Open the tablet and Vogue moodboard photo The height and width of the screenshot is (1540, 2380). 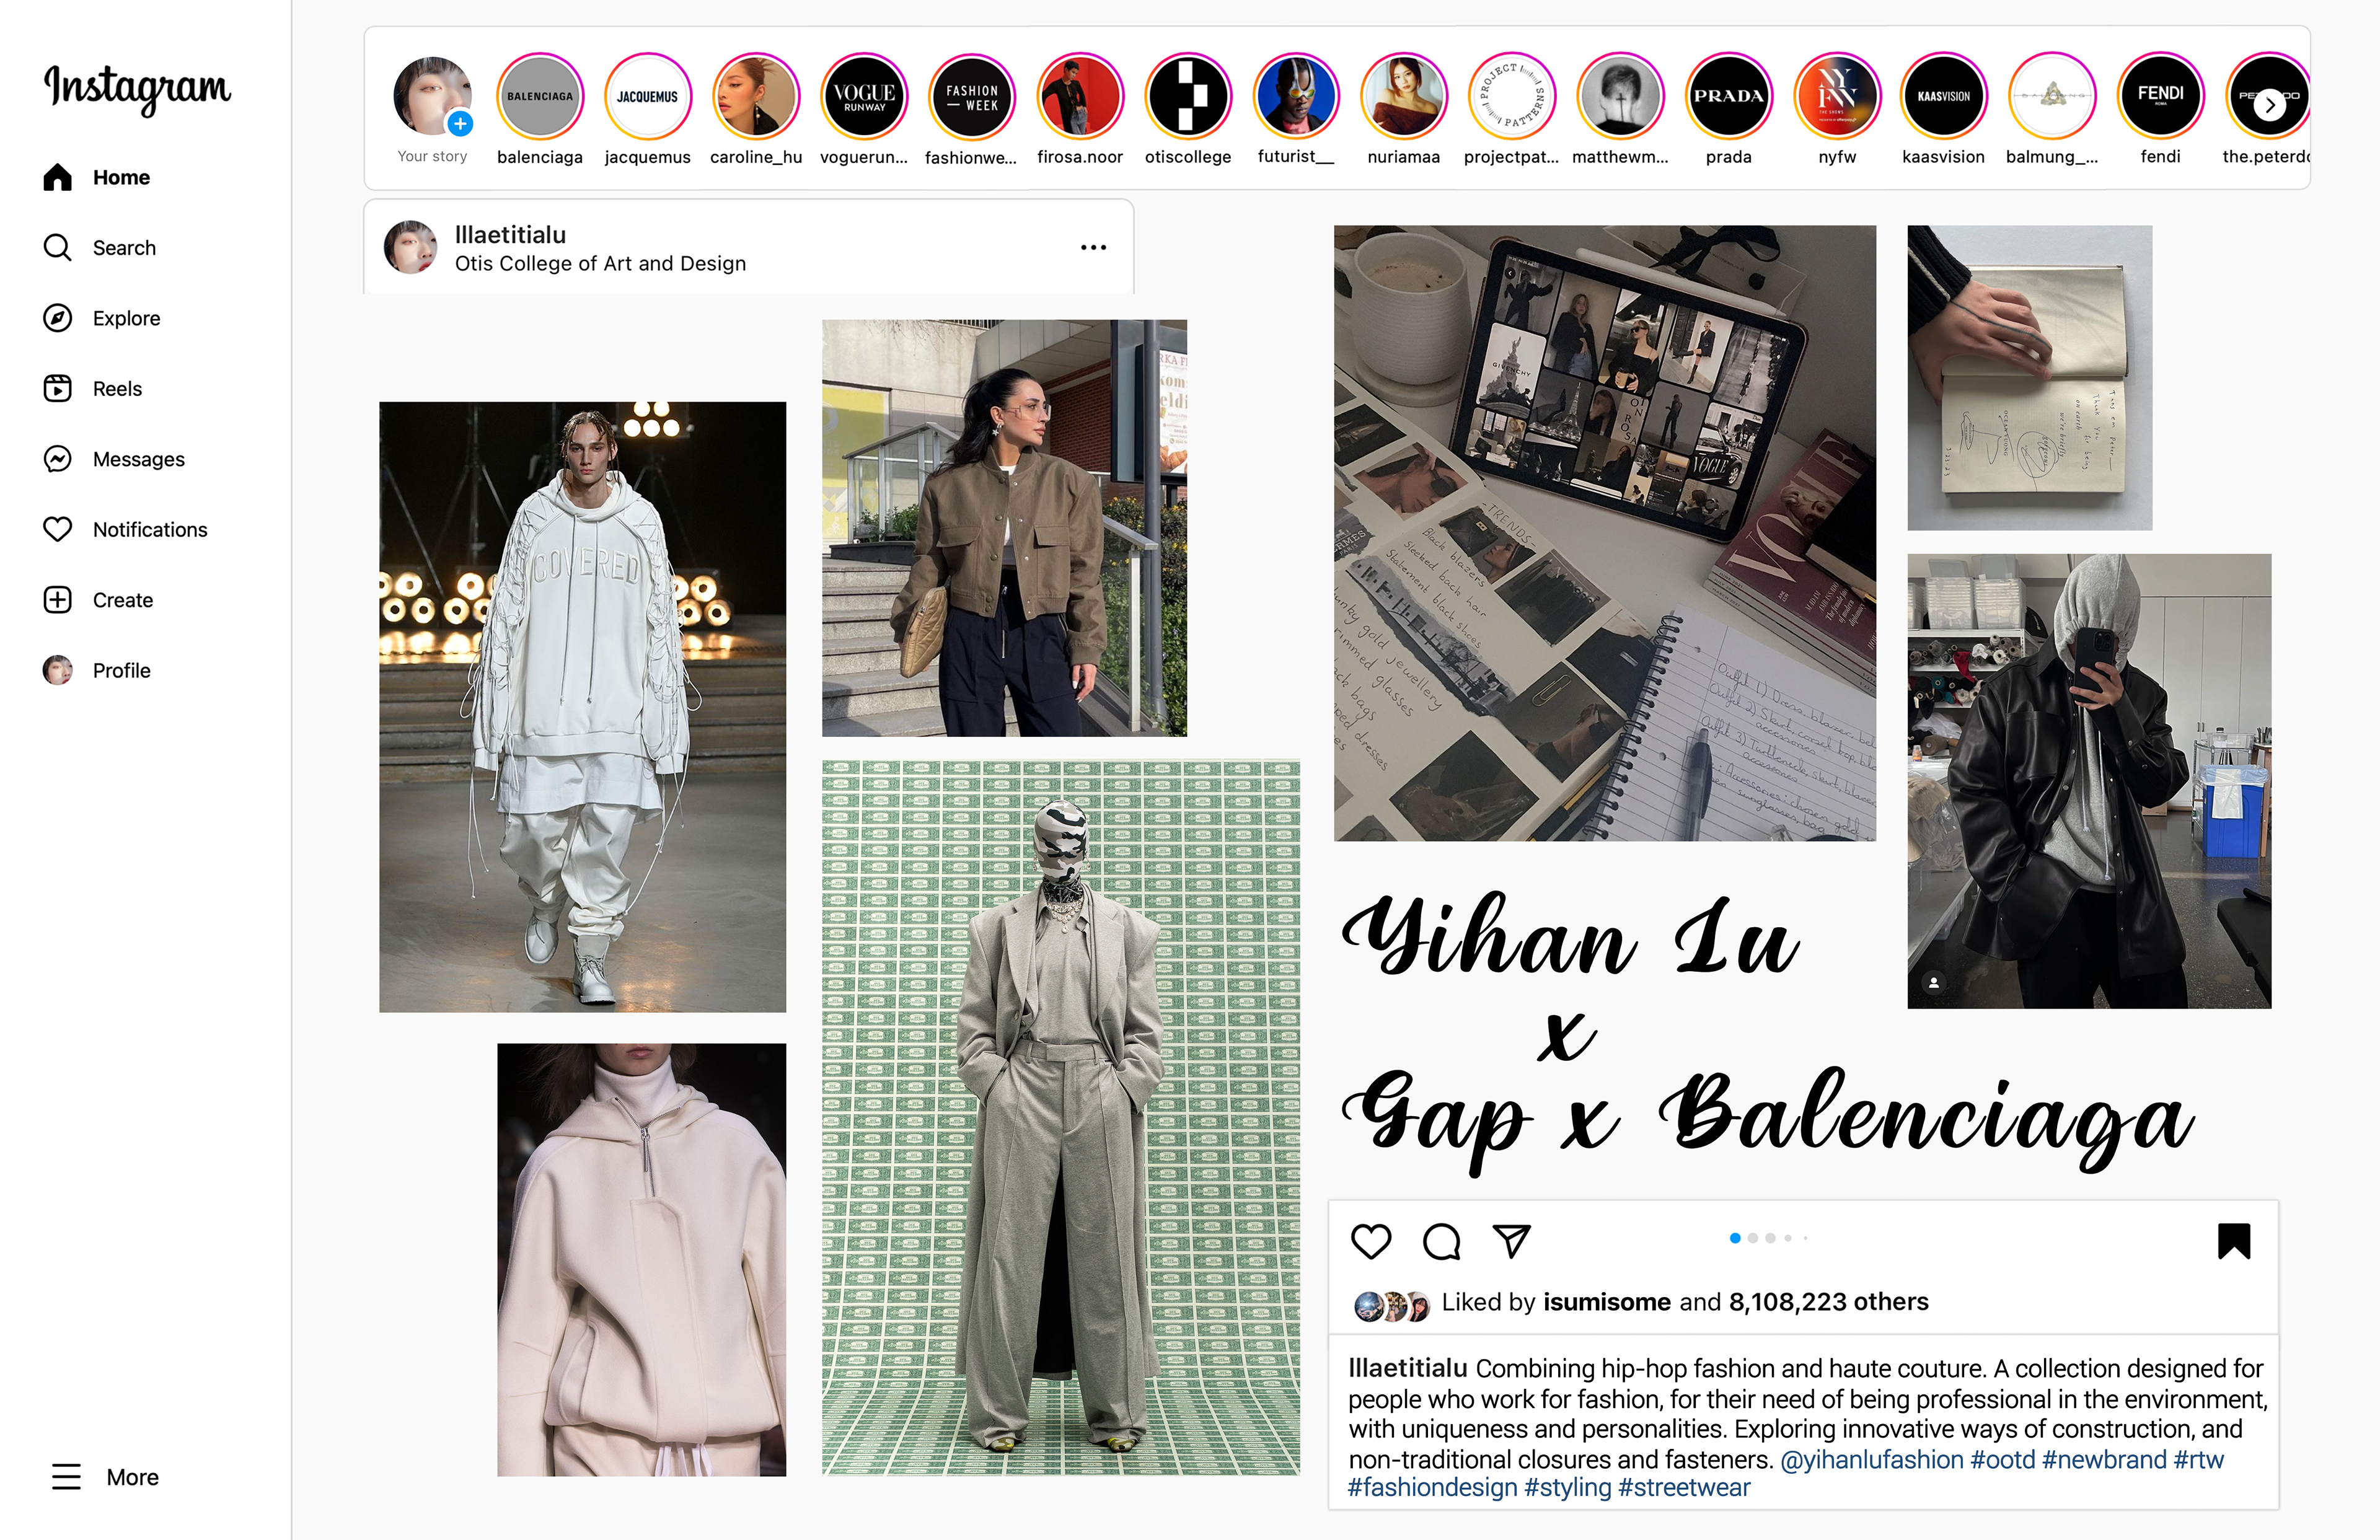click(1605, 533)
